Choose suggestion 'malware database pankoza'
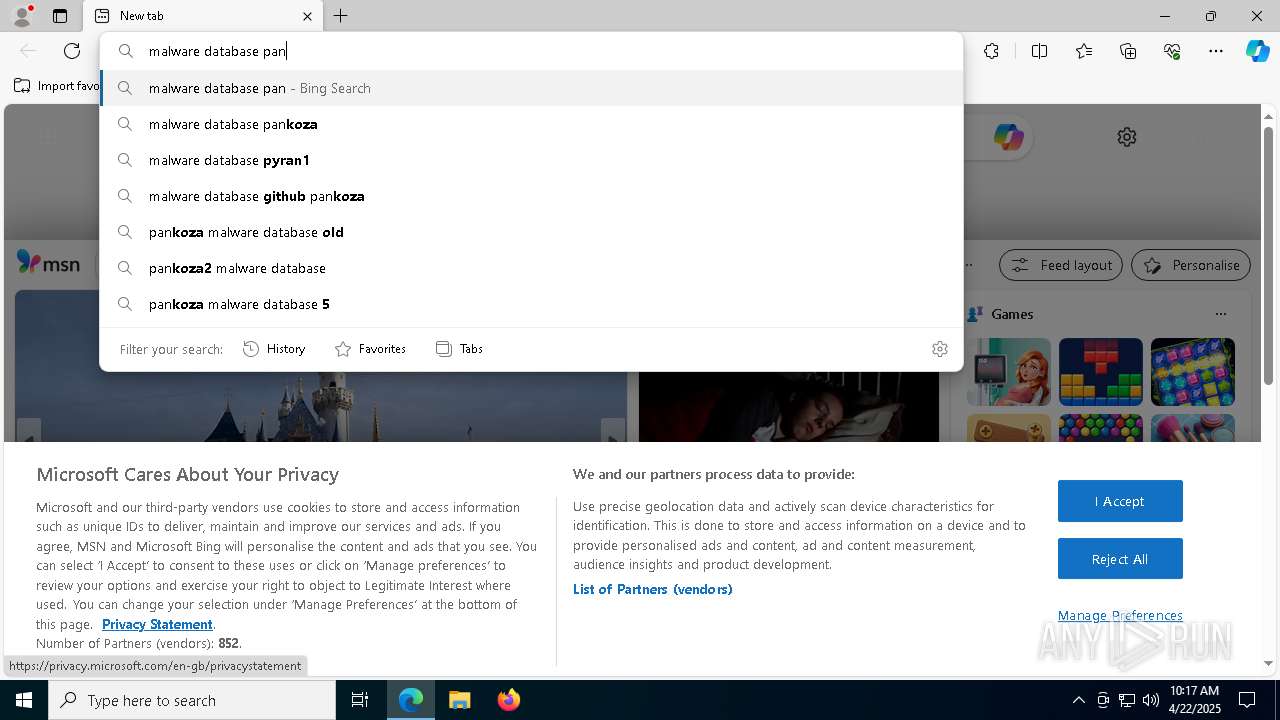This screenshot has width=1280, height=720. coord(531,124)
